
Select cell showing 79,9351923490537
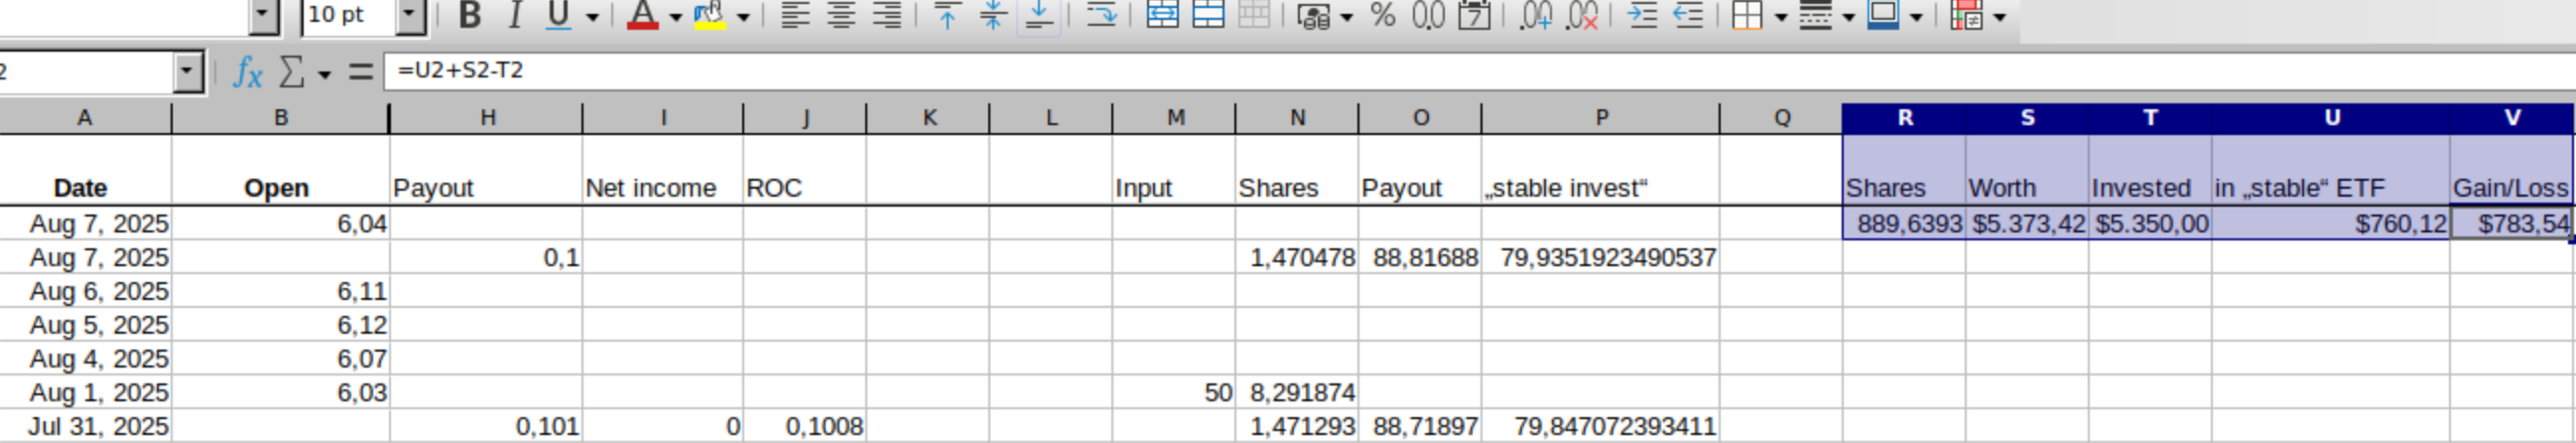click(1600, 257)
